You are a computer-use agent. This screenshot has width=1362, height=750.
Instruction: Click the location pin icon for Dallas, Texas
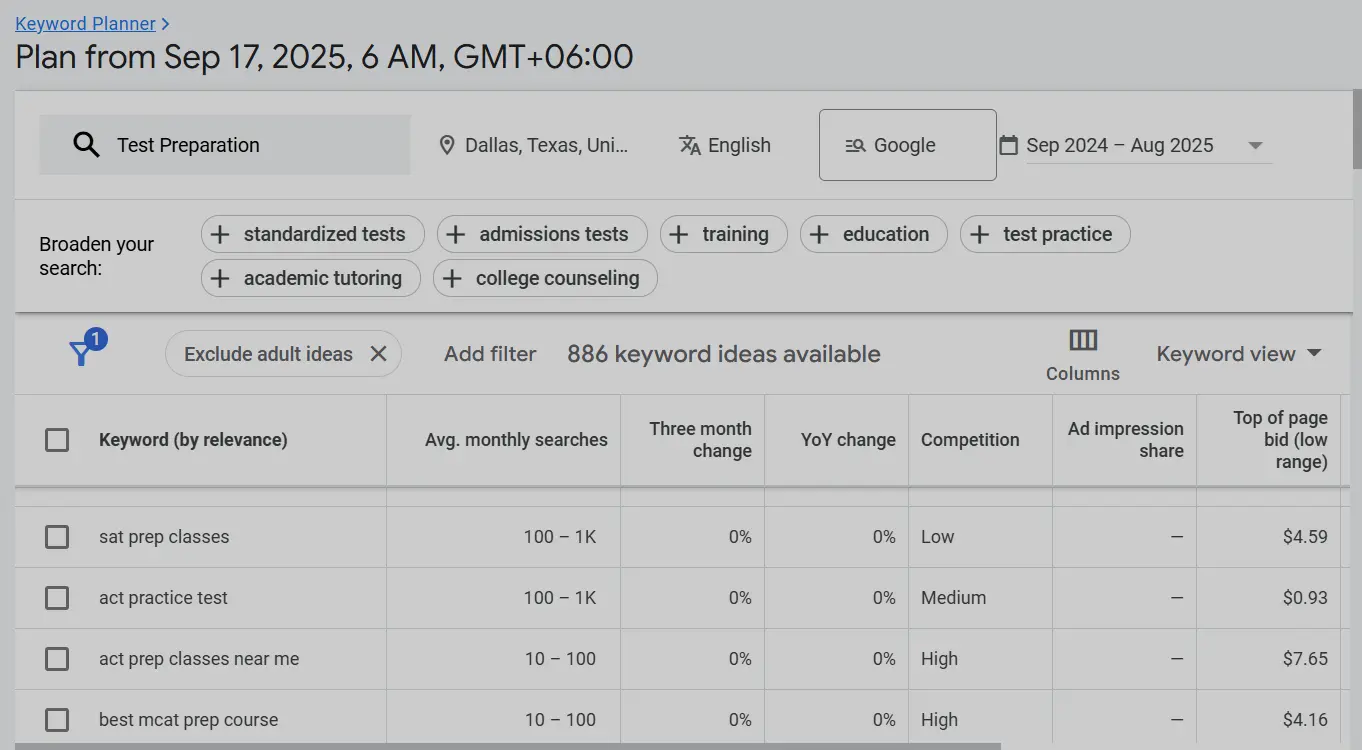coord(447,144)
